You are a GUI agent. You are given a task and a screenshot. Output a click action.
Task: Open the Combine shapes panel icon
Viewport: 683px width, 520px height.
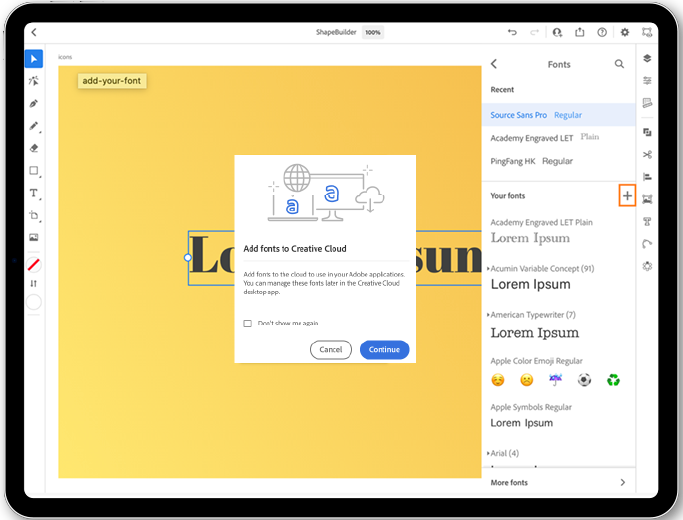(647, 132)
